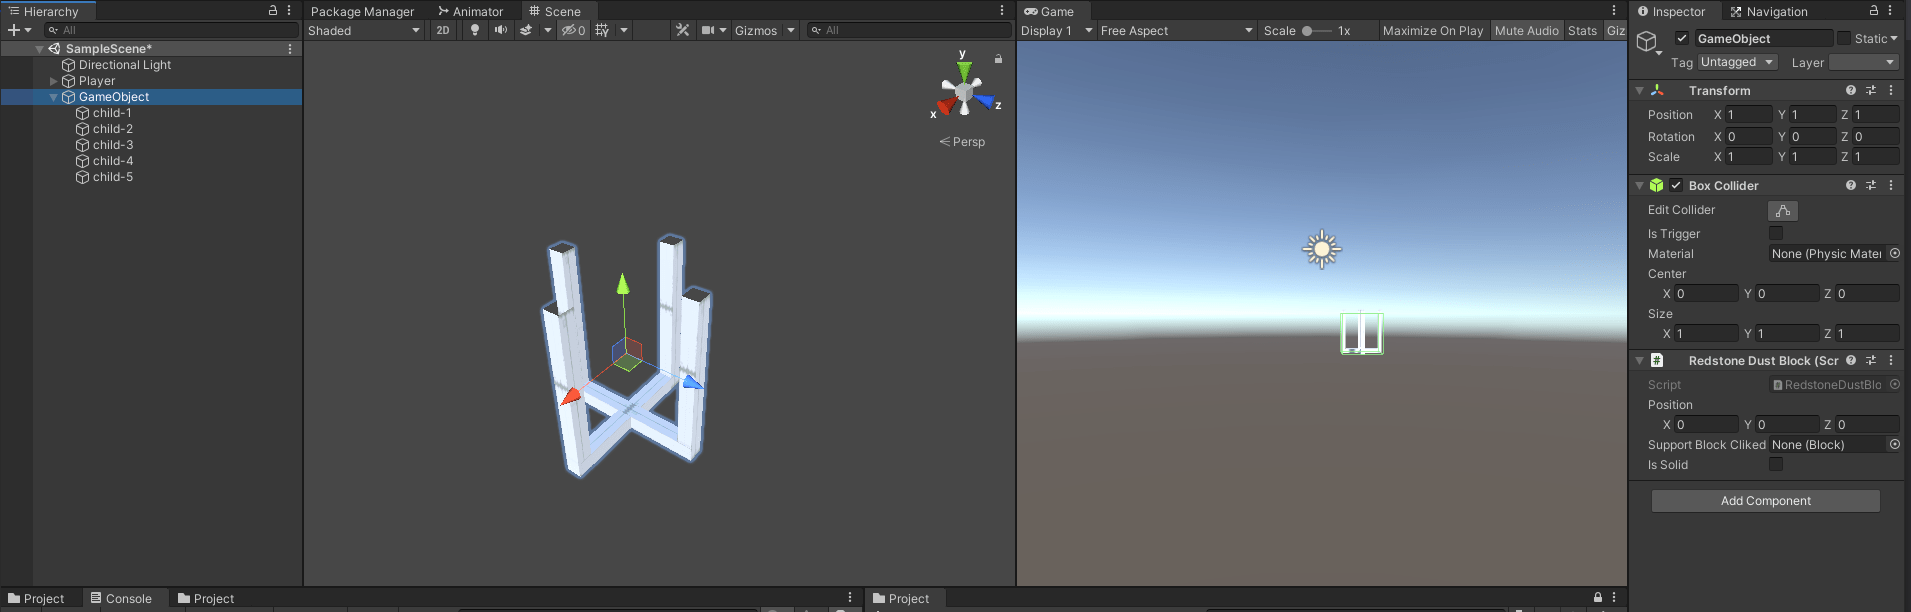Viewport: 1911px width, 612px height.
Task: Open Hierarchy panel three-dot options menu
Action: (289, 10)
